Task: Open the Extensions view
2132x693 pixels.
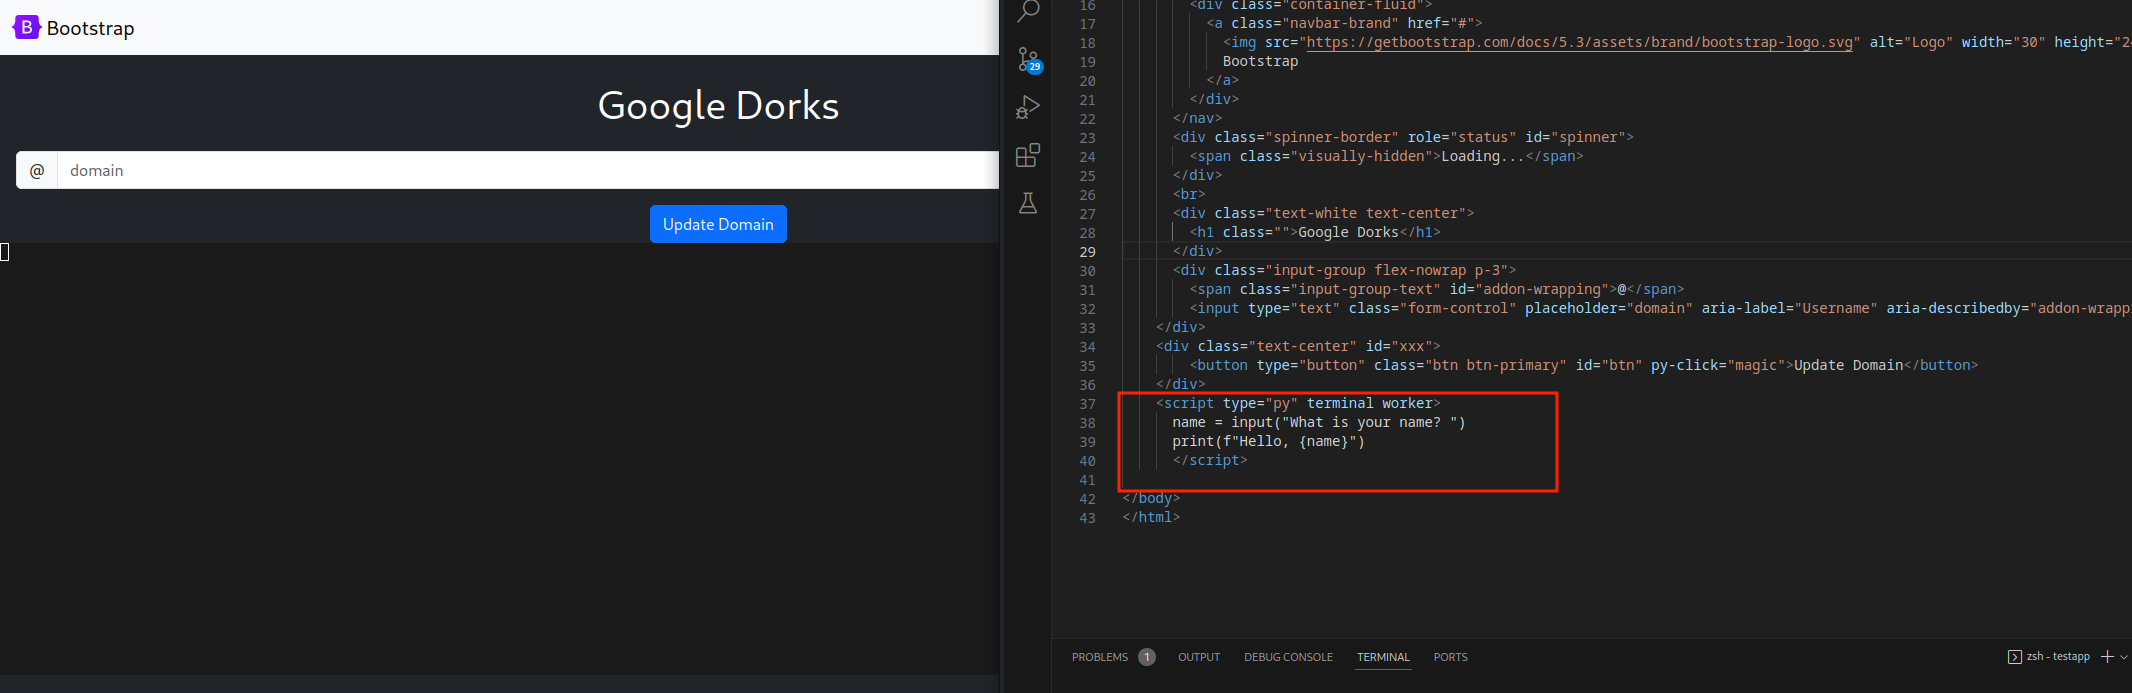Action: (x=1027, y=155)
